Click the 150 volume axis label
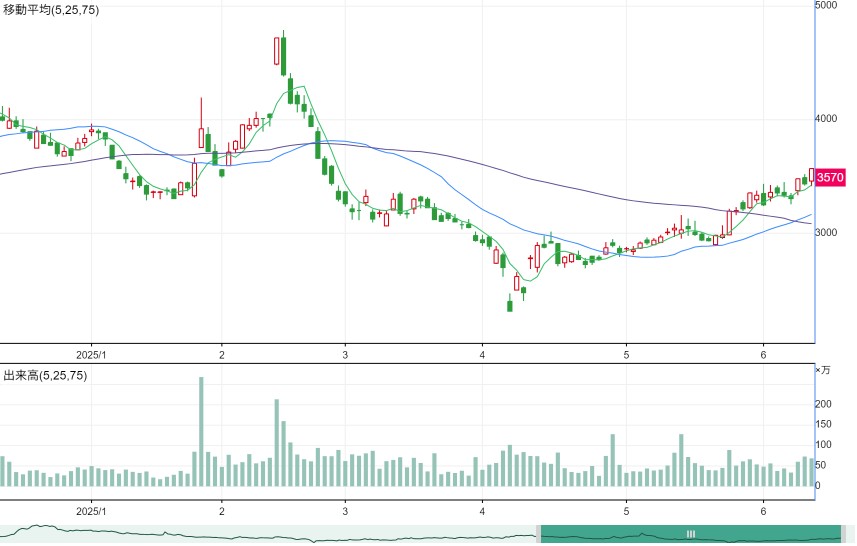 (x=823, y=424)
